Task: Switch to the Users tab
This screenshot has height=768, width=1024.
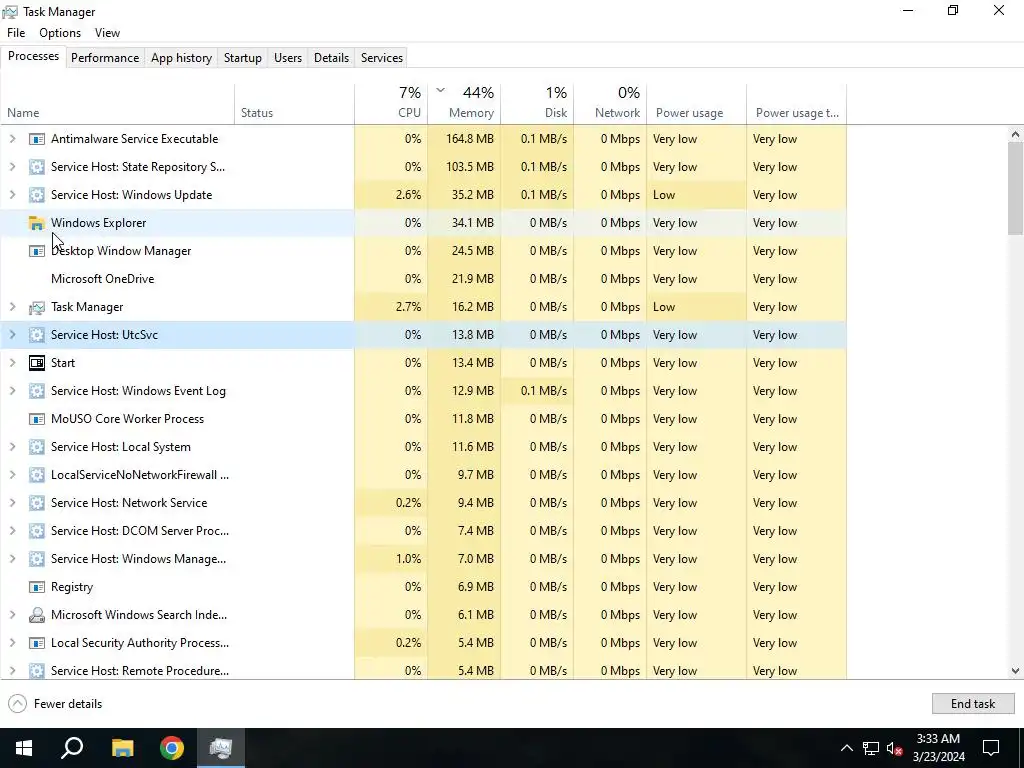Action: coord(288,57)
